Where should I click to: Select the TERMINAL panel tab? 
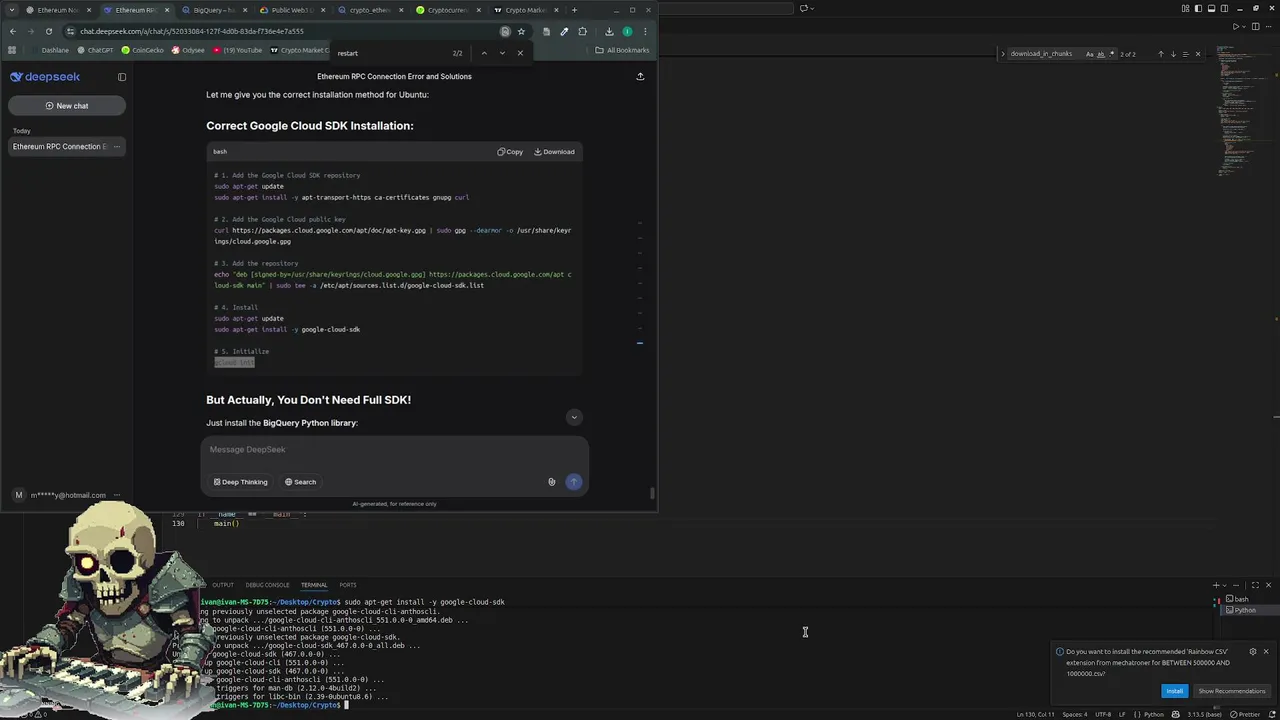tap(314, 585)
